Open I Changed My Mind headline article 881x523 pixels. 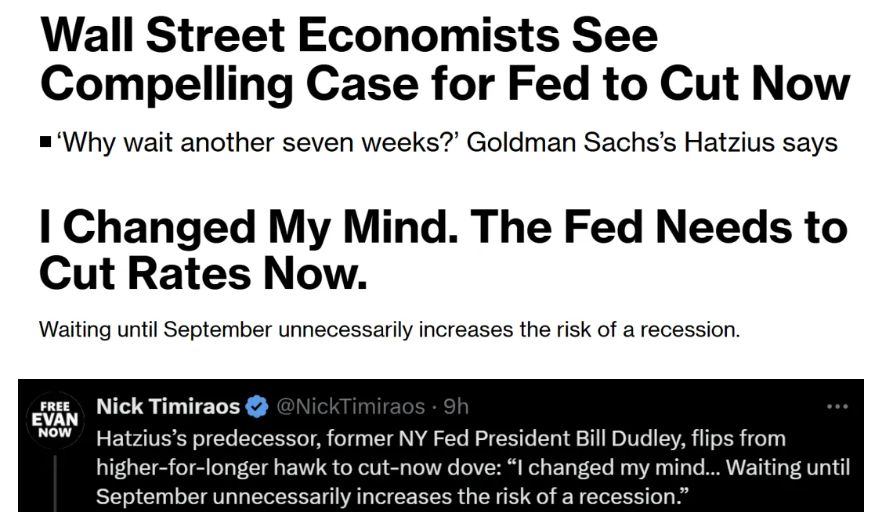(443, 250)
